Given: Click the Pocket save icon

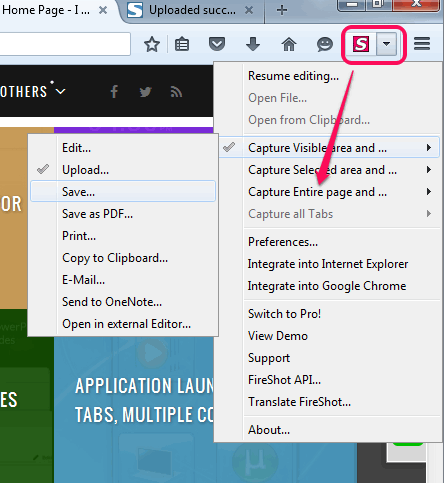Looking at the screenshot, I should coord(217,44).
